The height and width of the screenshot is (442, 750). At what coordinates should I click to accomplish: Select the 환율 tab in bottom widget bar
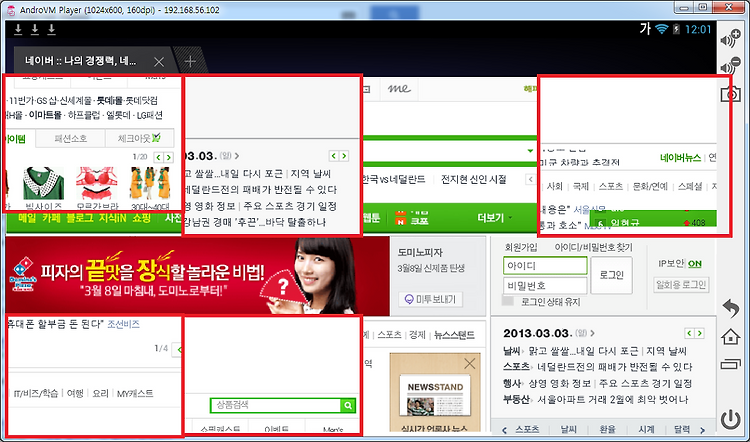607,430
